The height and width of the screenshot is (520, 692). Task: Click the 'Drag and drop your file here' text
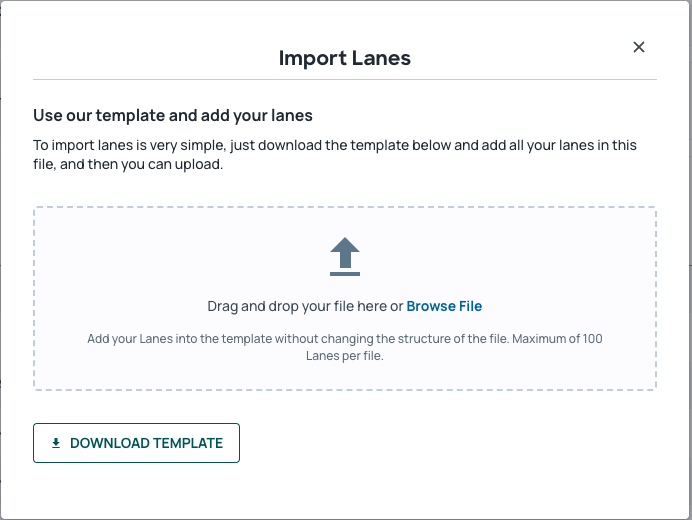pyautogui.click(x=297, y=306)
